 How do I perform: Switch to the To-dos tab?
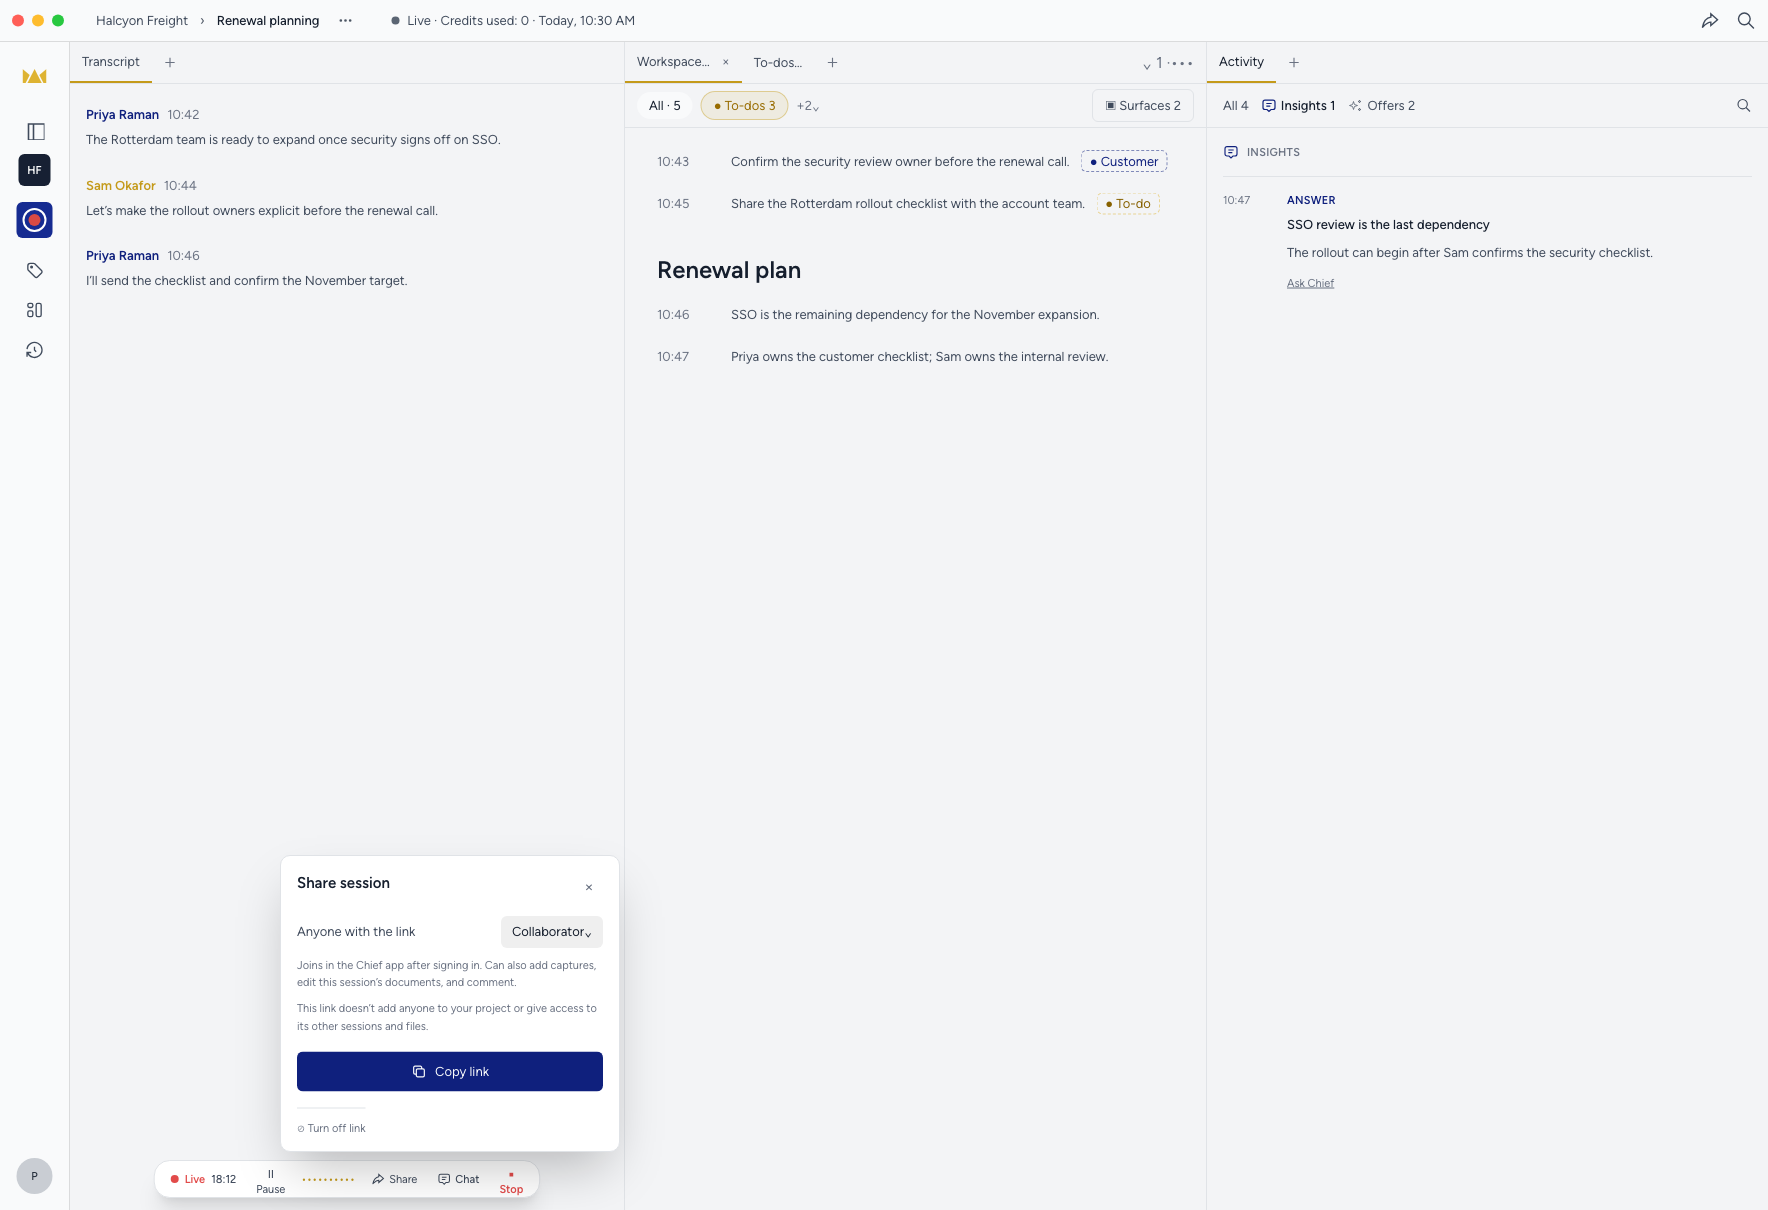(778, 62)
